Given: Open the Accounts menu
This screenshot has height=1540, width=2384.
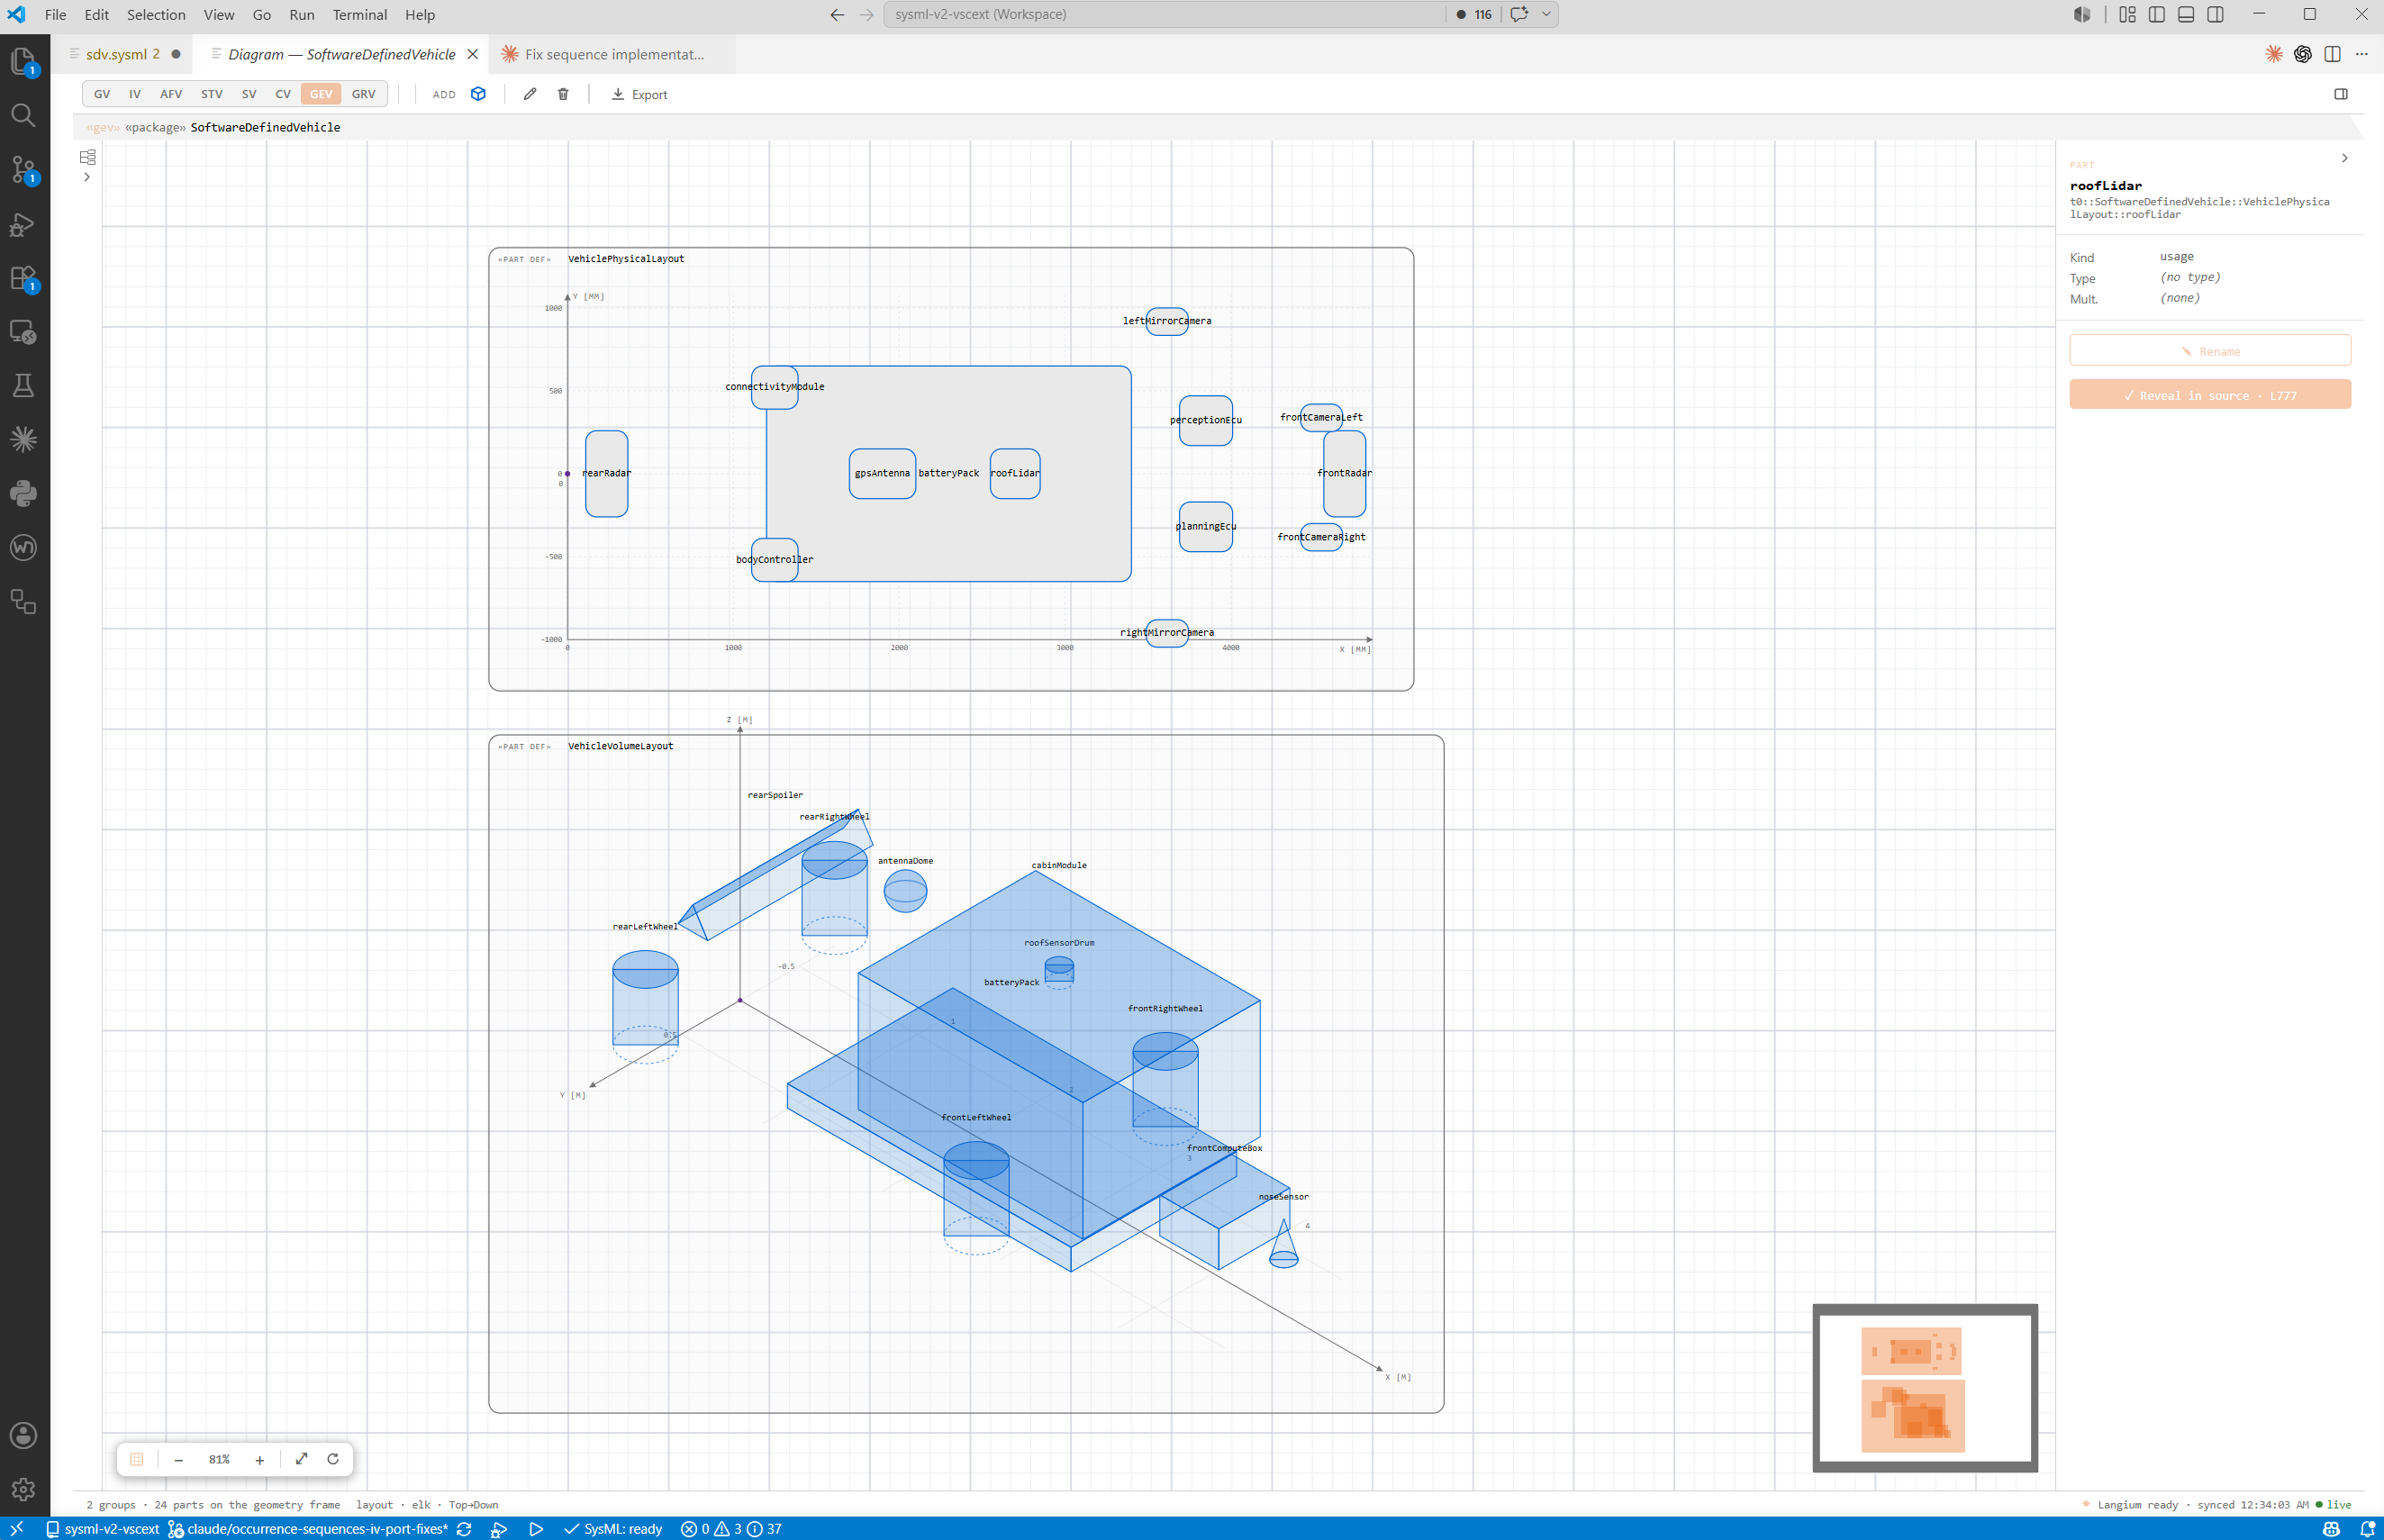Looking at the screenshot, I should [23, 1435].
